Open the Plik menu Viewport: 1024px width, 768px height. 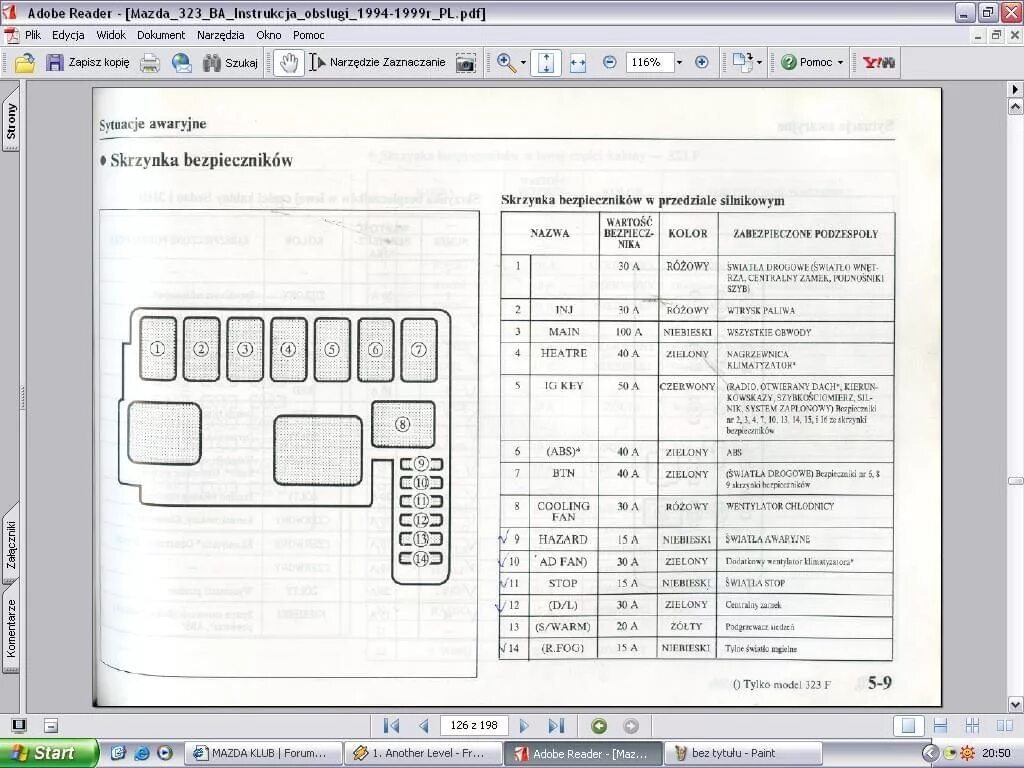(33, 35)
